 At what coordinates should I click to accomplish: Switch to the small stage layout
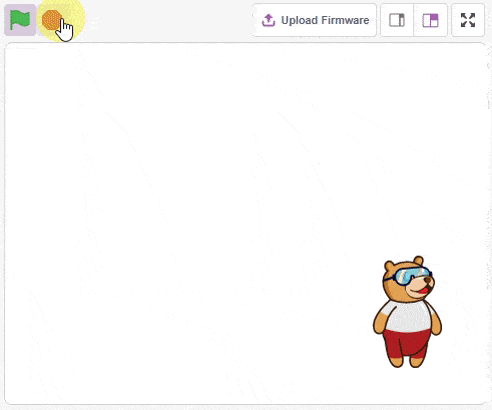(x=397, y=20)
